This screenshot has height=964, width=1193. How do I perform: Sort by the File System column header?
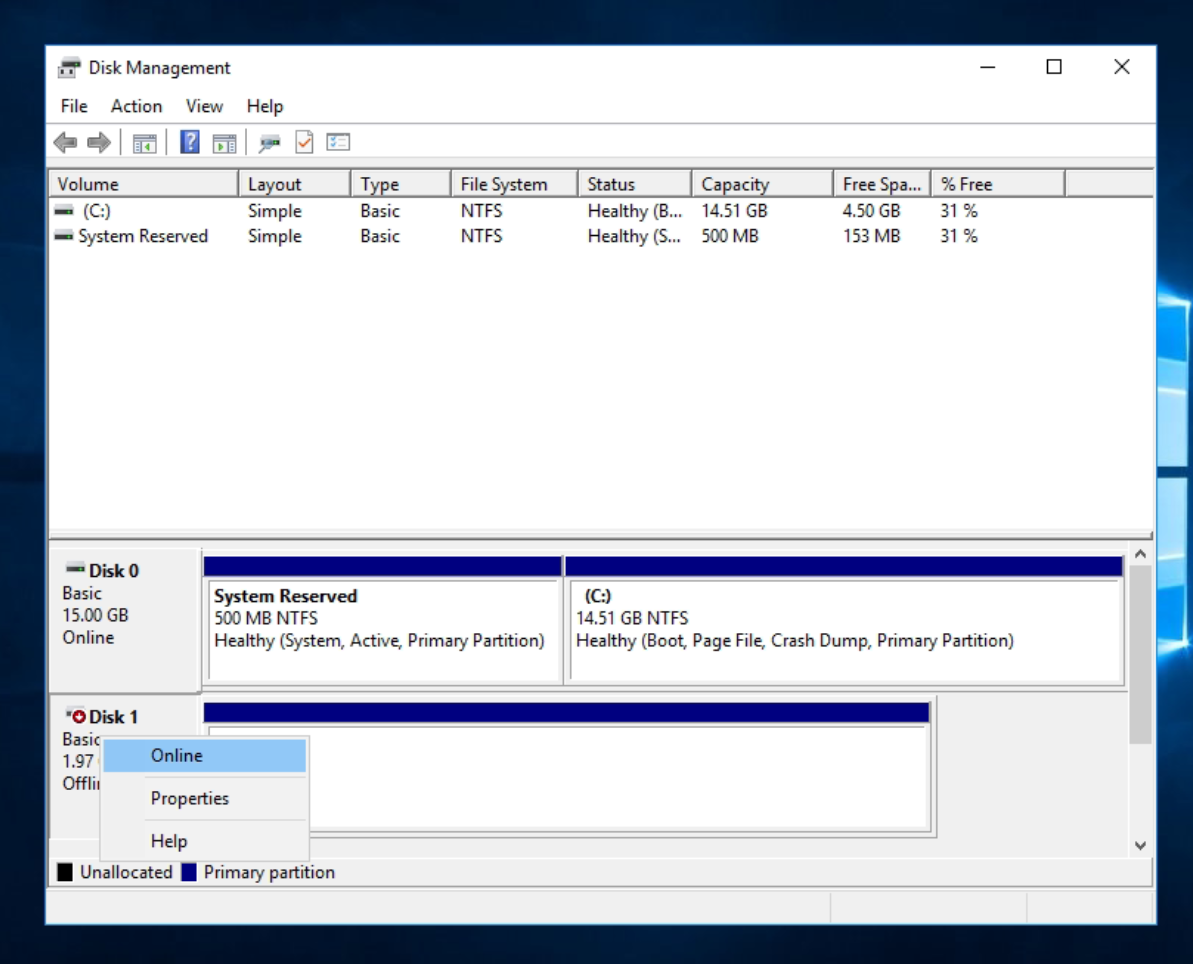click(x=514, y=184)
